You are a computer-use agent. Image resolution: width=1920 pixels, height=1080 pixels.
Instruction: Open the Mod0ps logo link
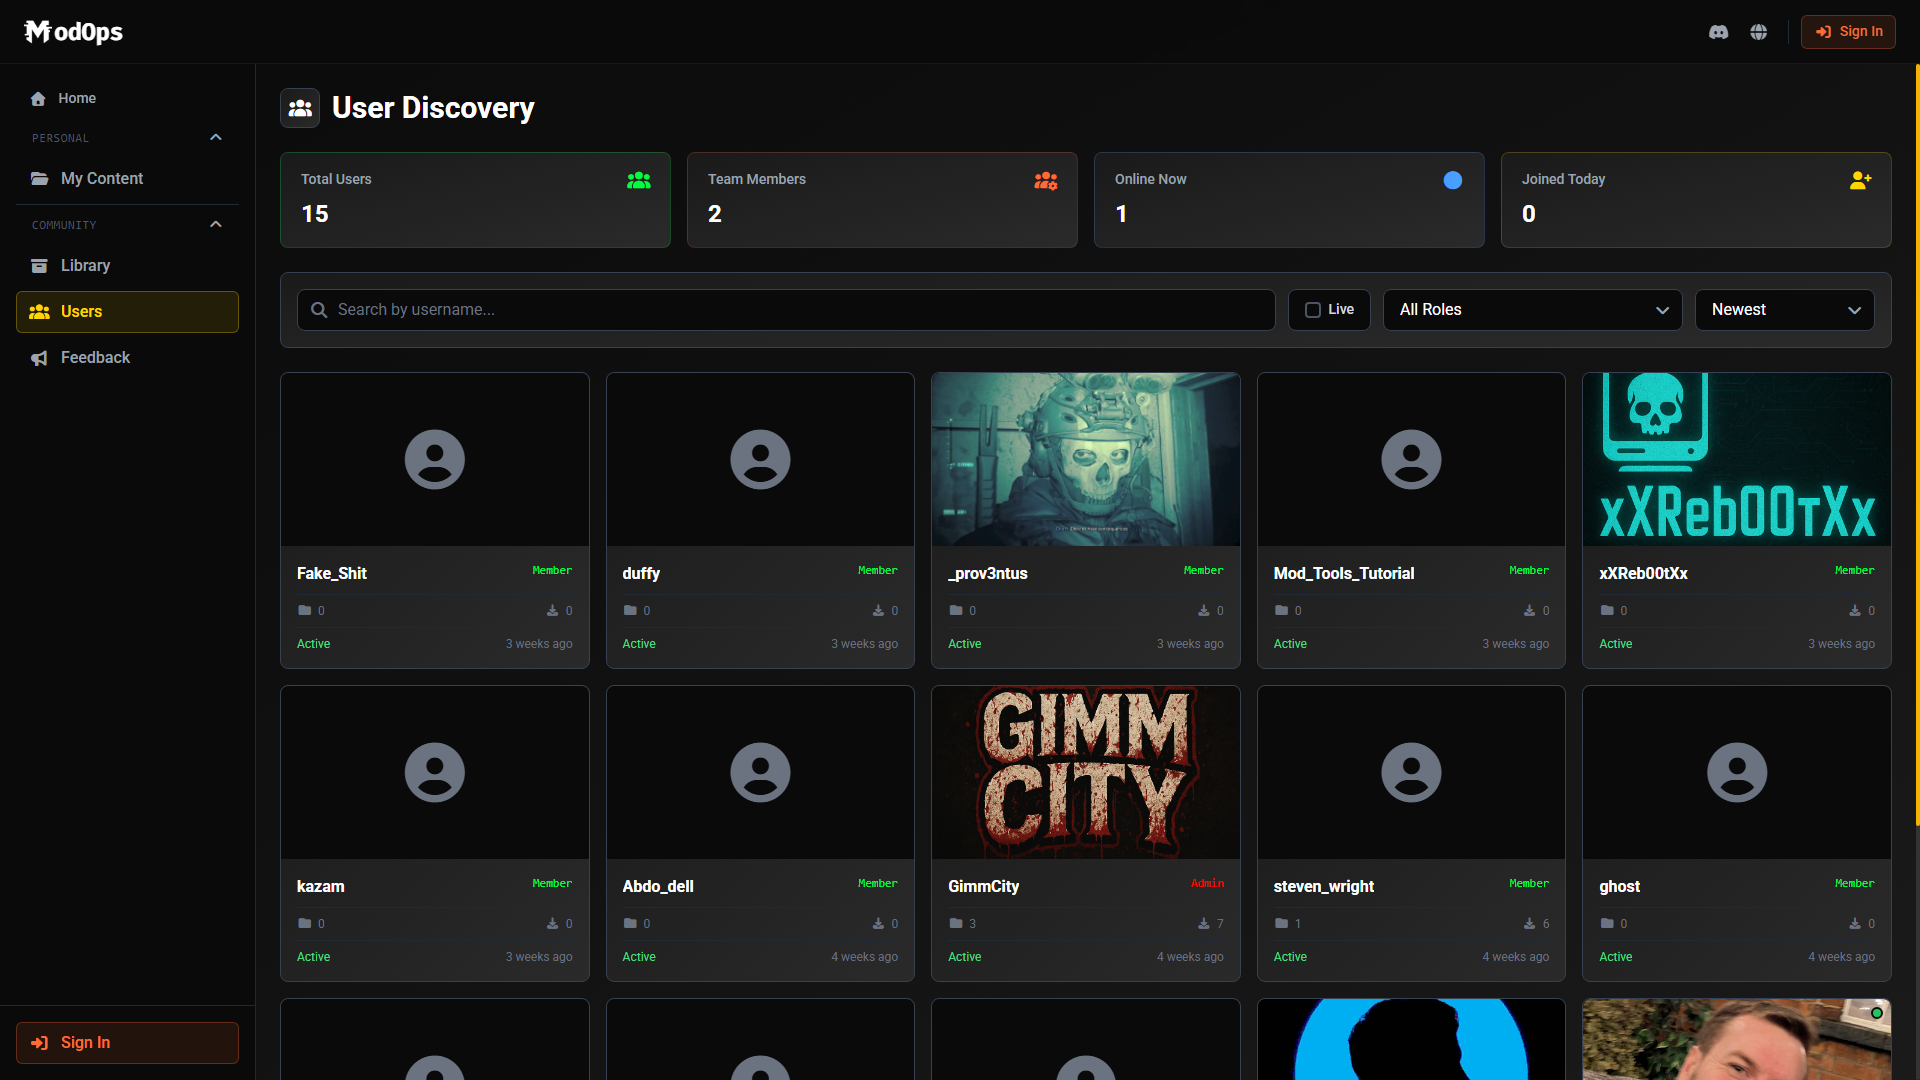point(72,31)
